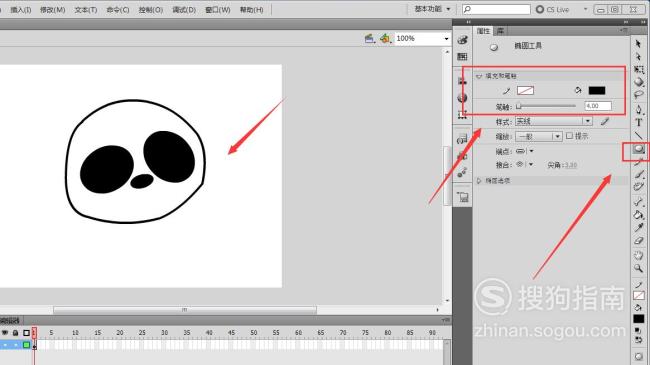Toggle the 提示 stroke hinting checkbox
Image resolution: width=650 pixels, height=365 pixels.
570,136
